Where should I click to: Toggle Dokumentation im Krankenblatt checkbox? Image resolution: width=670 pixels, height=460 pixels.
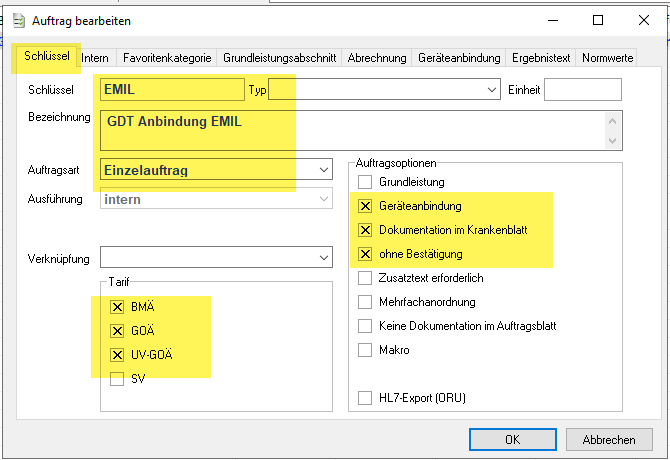click(365, 230)
